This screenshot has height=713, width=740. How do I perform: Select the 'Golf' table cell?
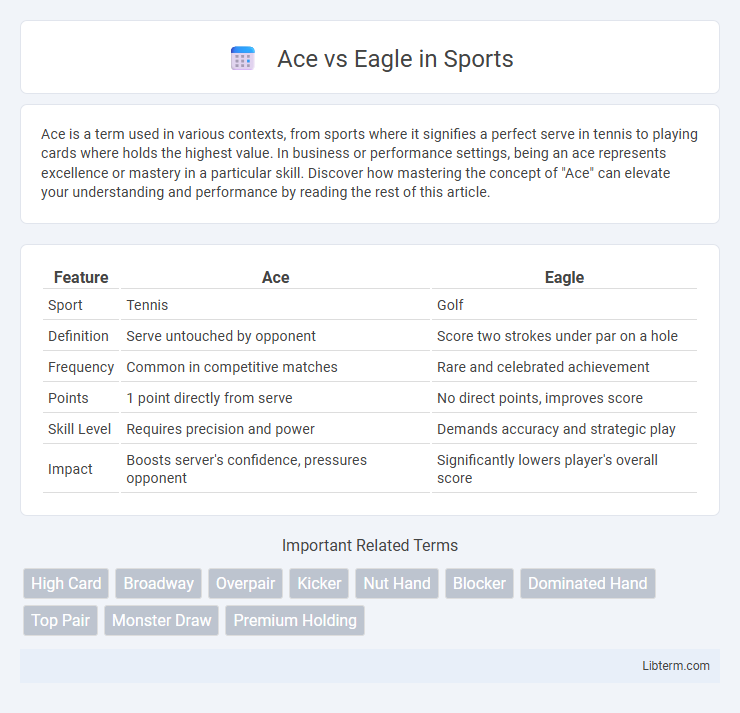[x=564, y=305]
